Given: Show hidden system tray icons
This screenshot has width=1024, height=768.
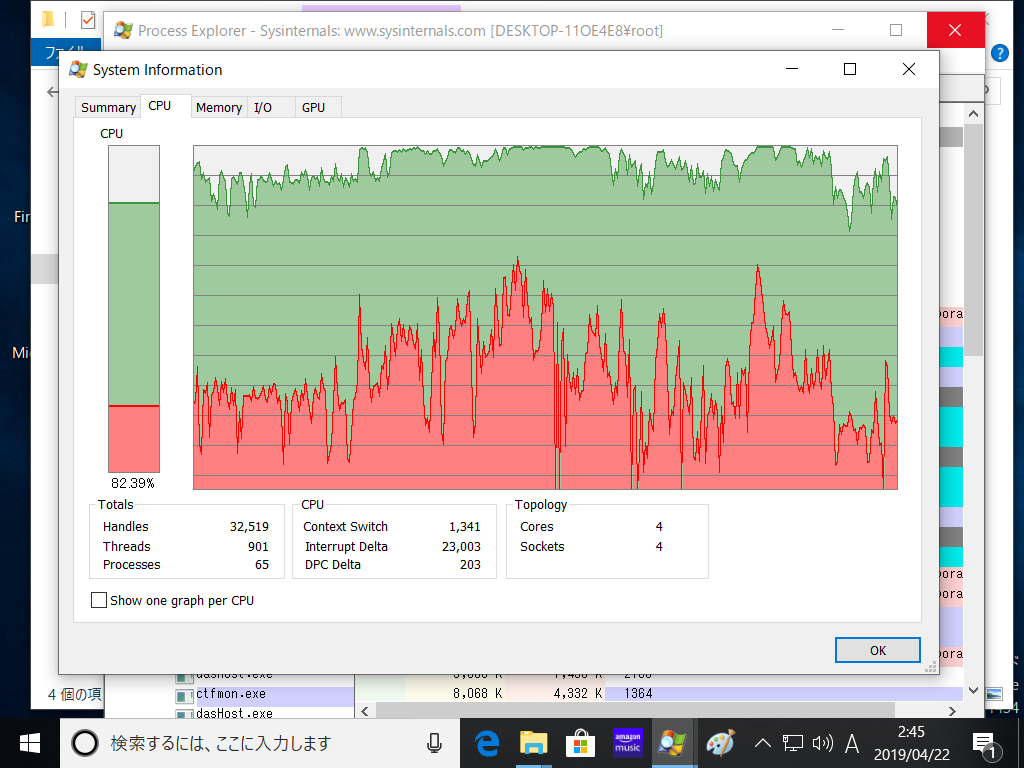Looking at the screenshot, I should coord(762,743).
